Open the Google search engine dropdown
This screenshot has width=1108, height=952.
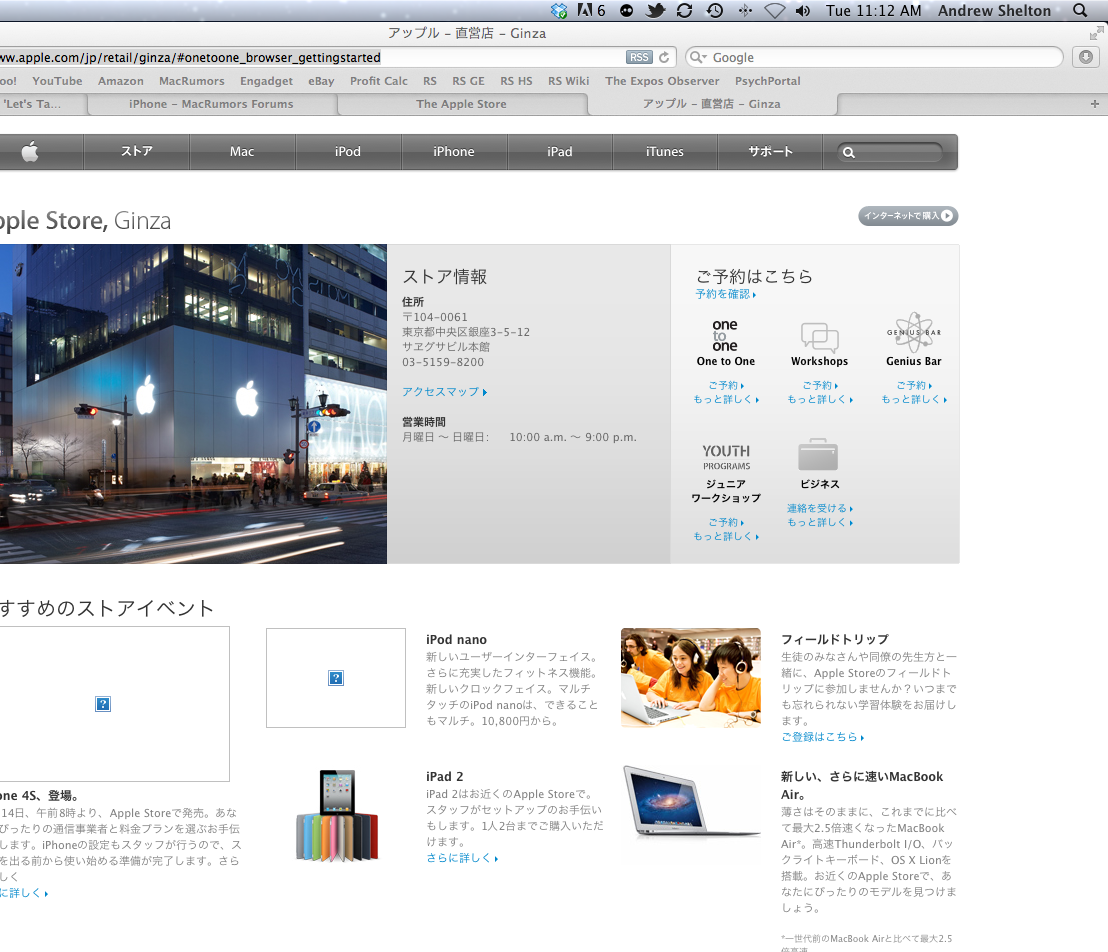point(698,57)
